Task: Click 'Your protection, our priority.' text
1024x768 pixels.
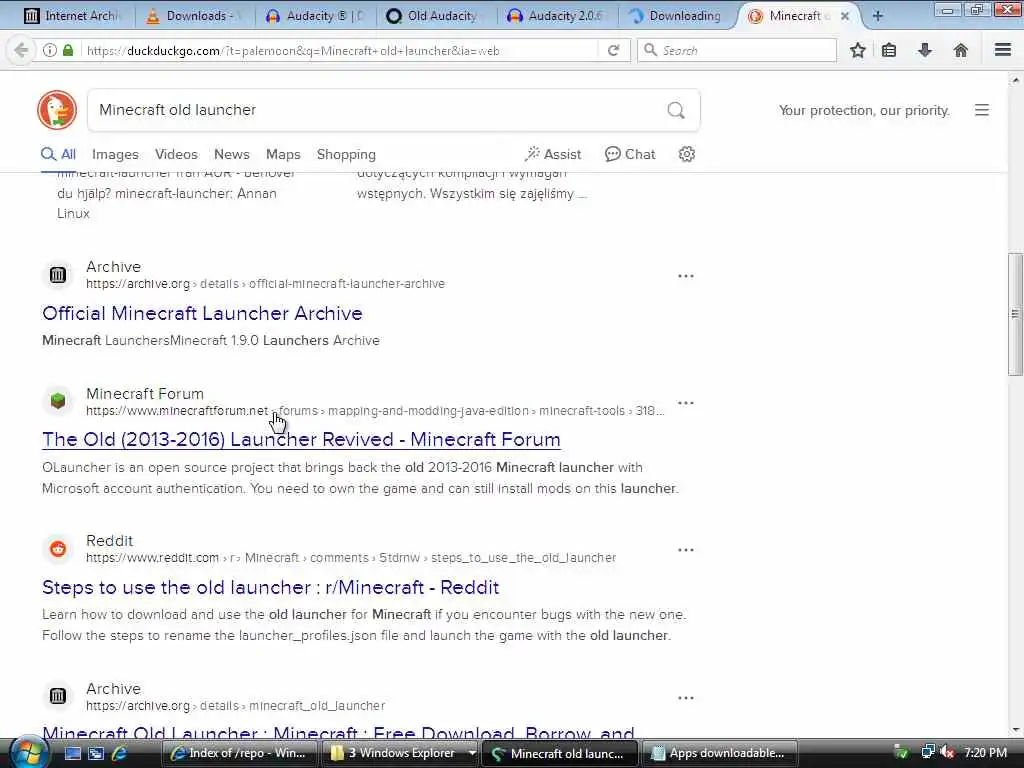Action: coord(864,110)
